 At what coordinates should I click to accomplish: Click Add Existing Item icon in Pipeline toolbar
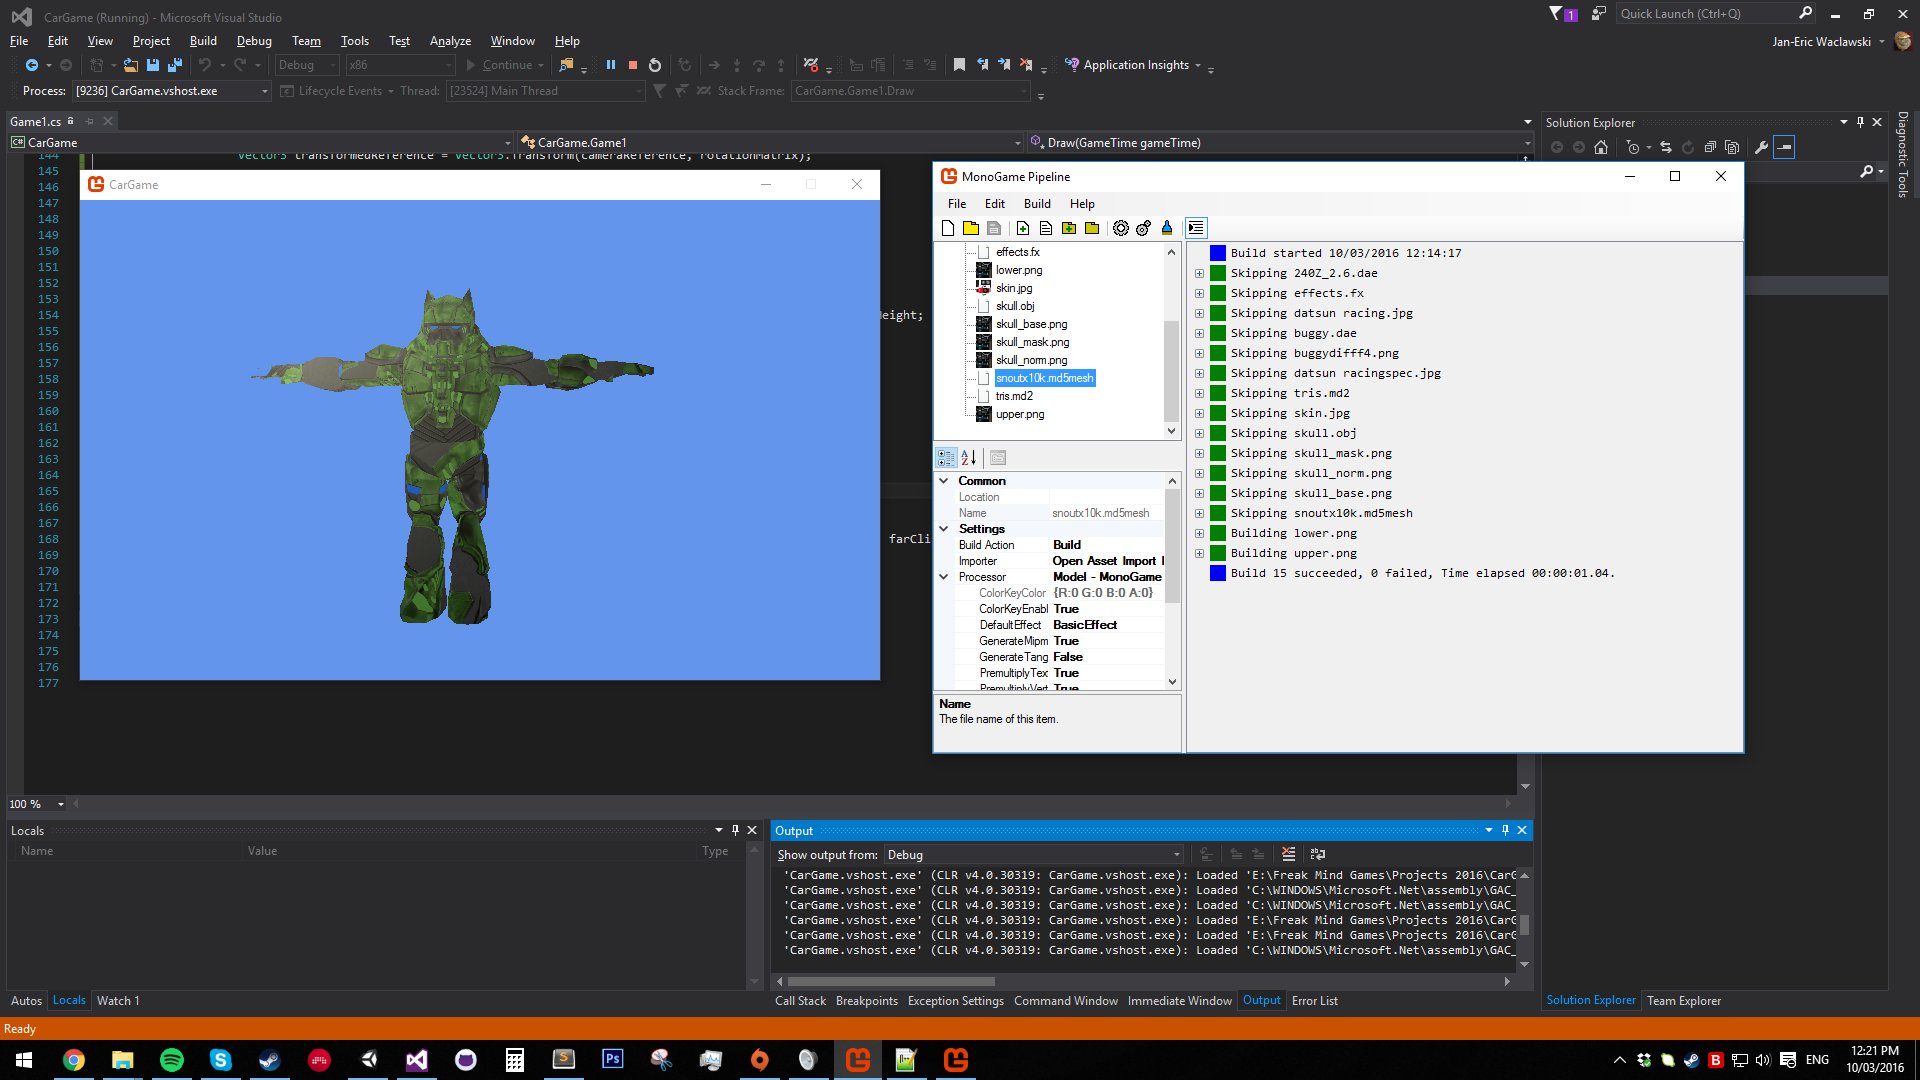coord(1046,228)
